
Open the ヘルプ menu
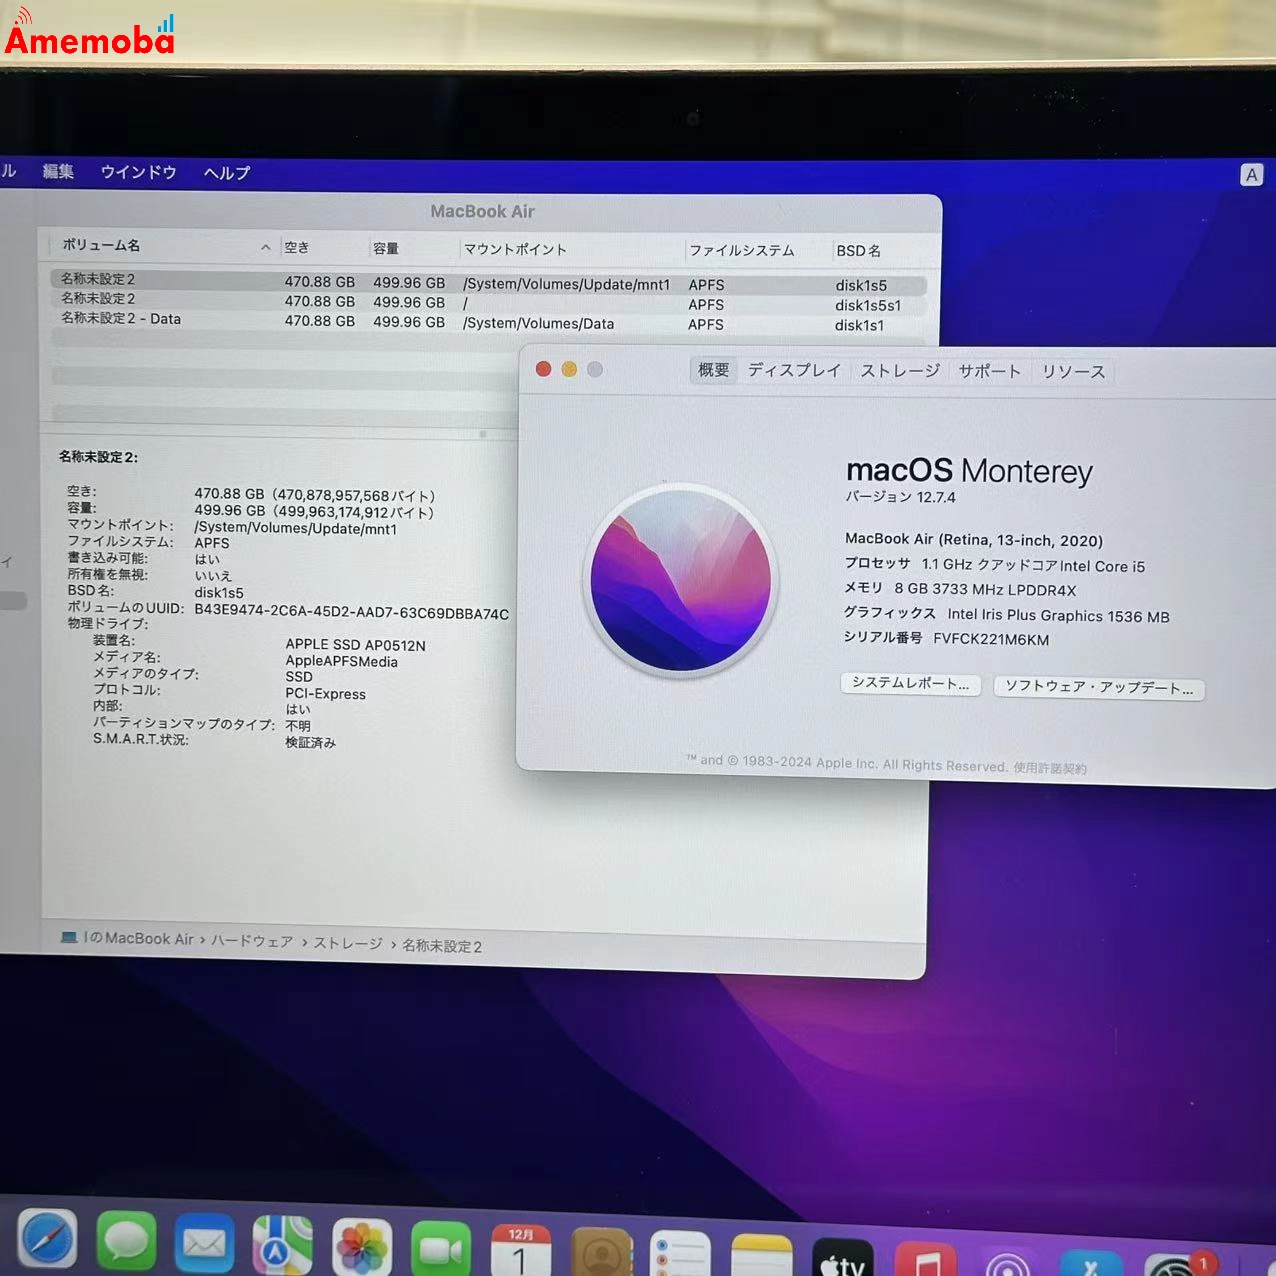click(x=225, y=172)
